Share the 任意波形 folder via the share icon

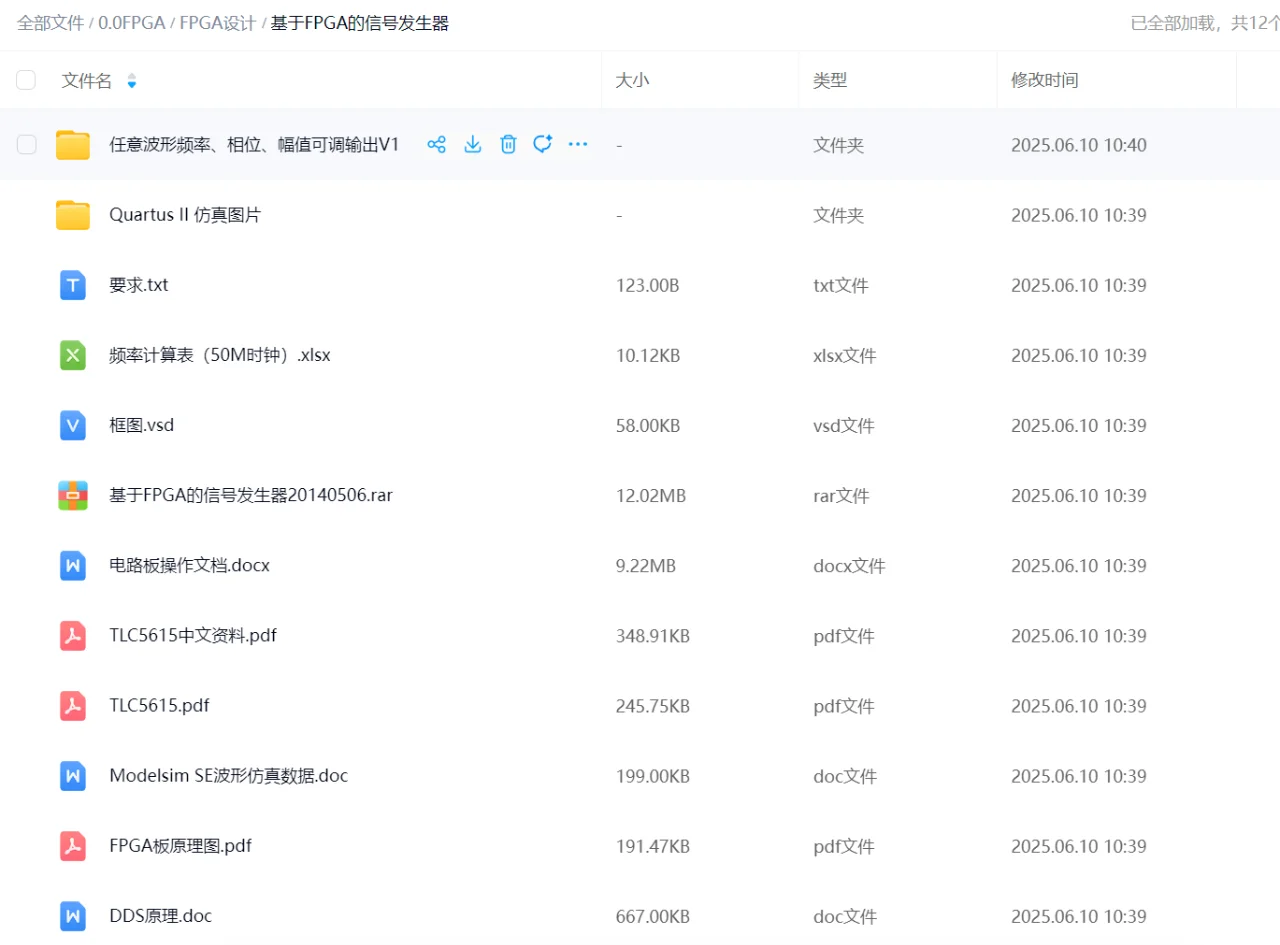pos(437,144)
